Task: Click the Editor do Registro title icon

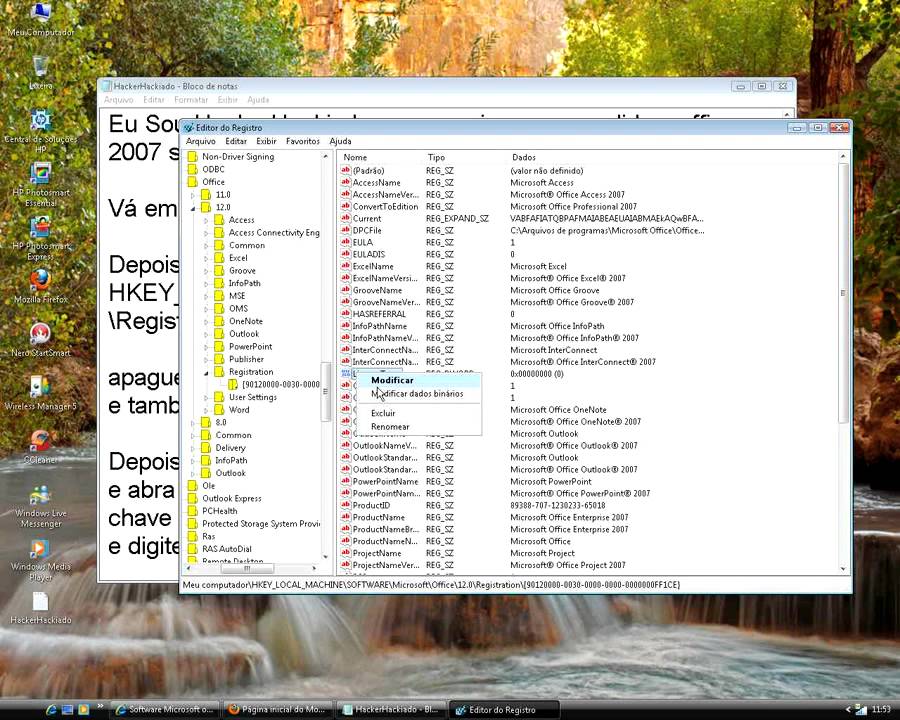Action: click(189, 127)
